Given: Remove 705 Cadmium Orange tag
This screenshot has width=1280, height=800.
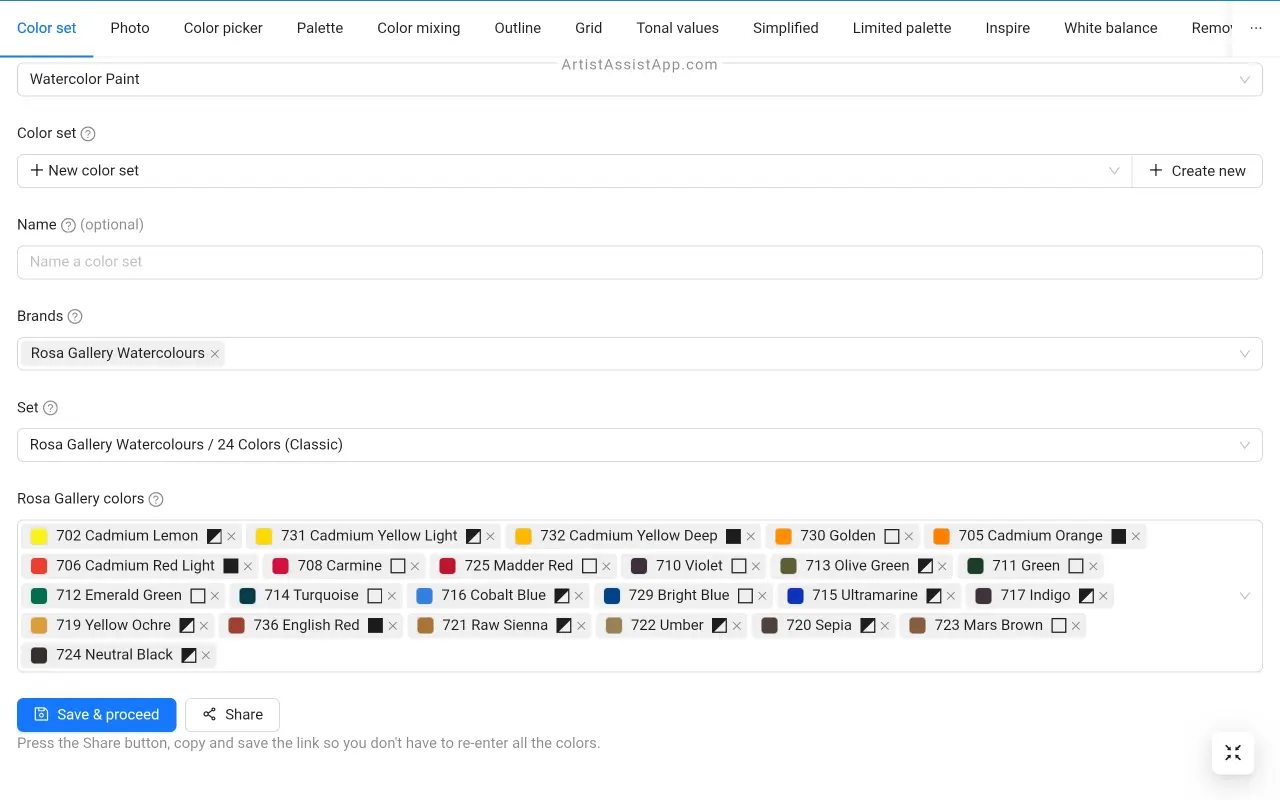Looking at the screenshot, I should [x=1135, y=536].
